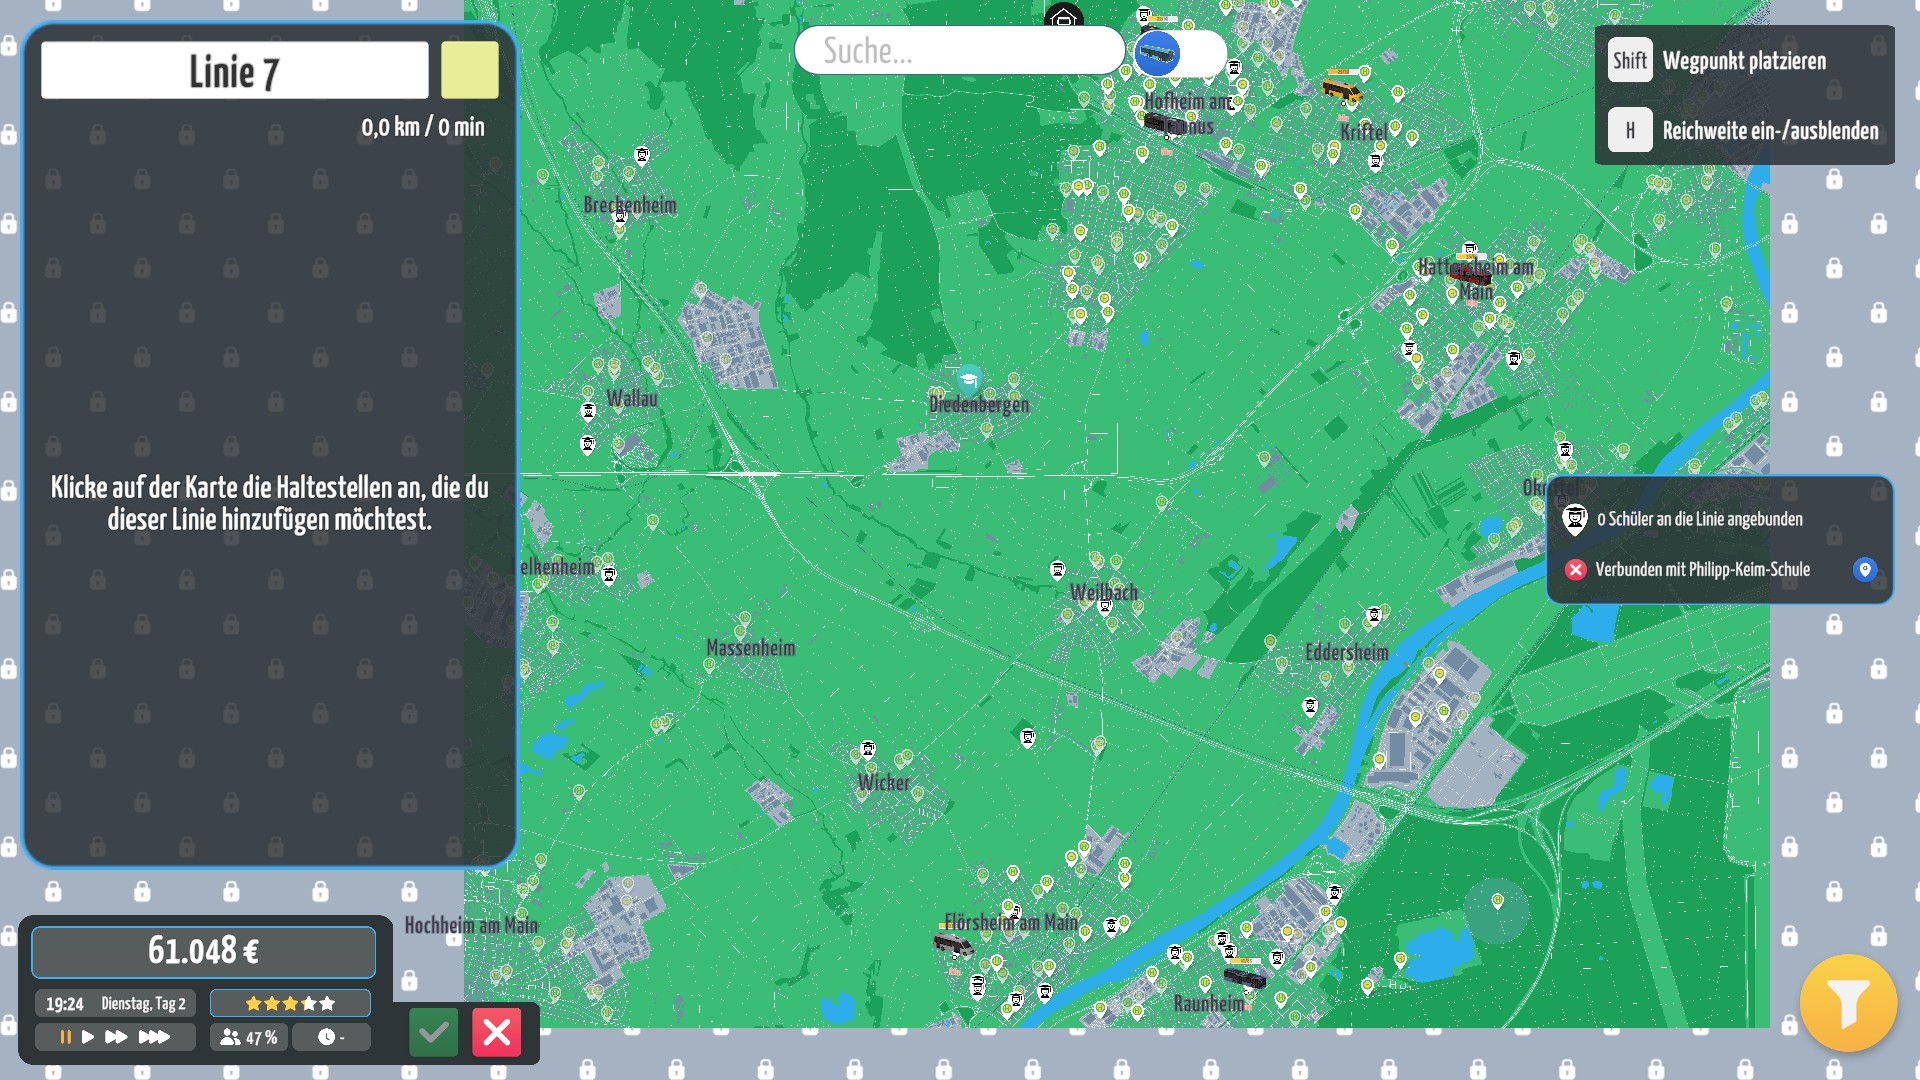Click the bus depot icon above search
The width and height of the screenshot is (1920, 1080).
[1063, 17]
